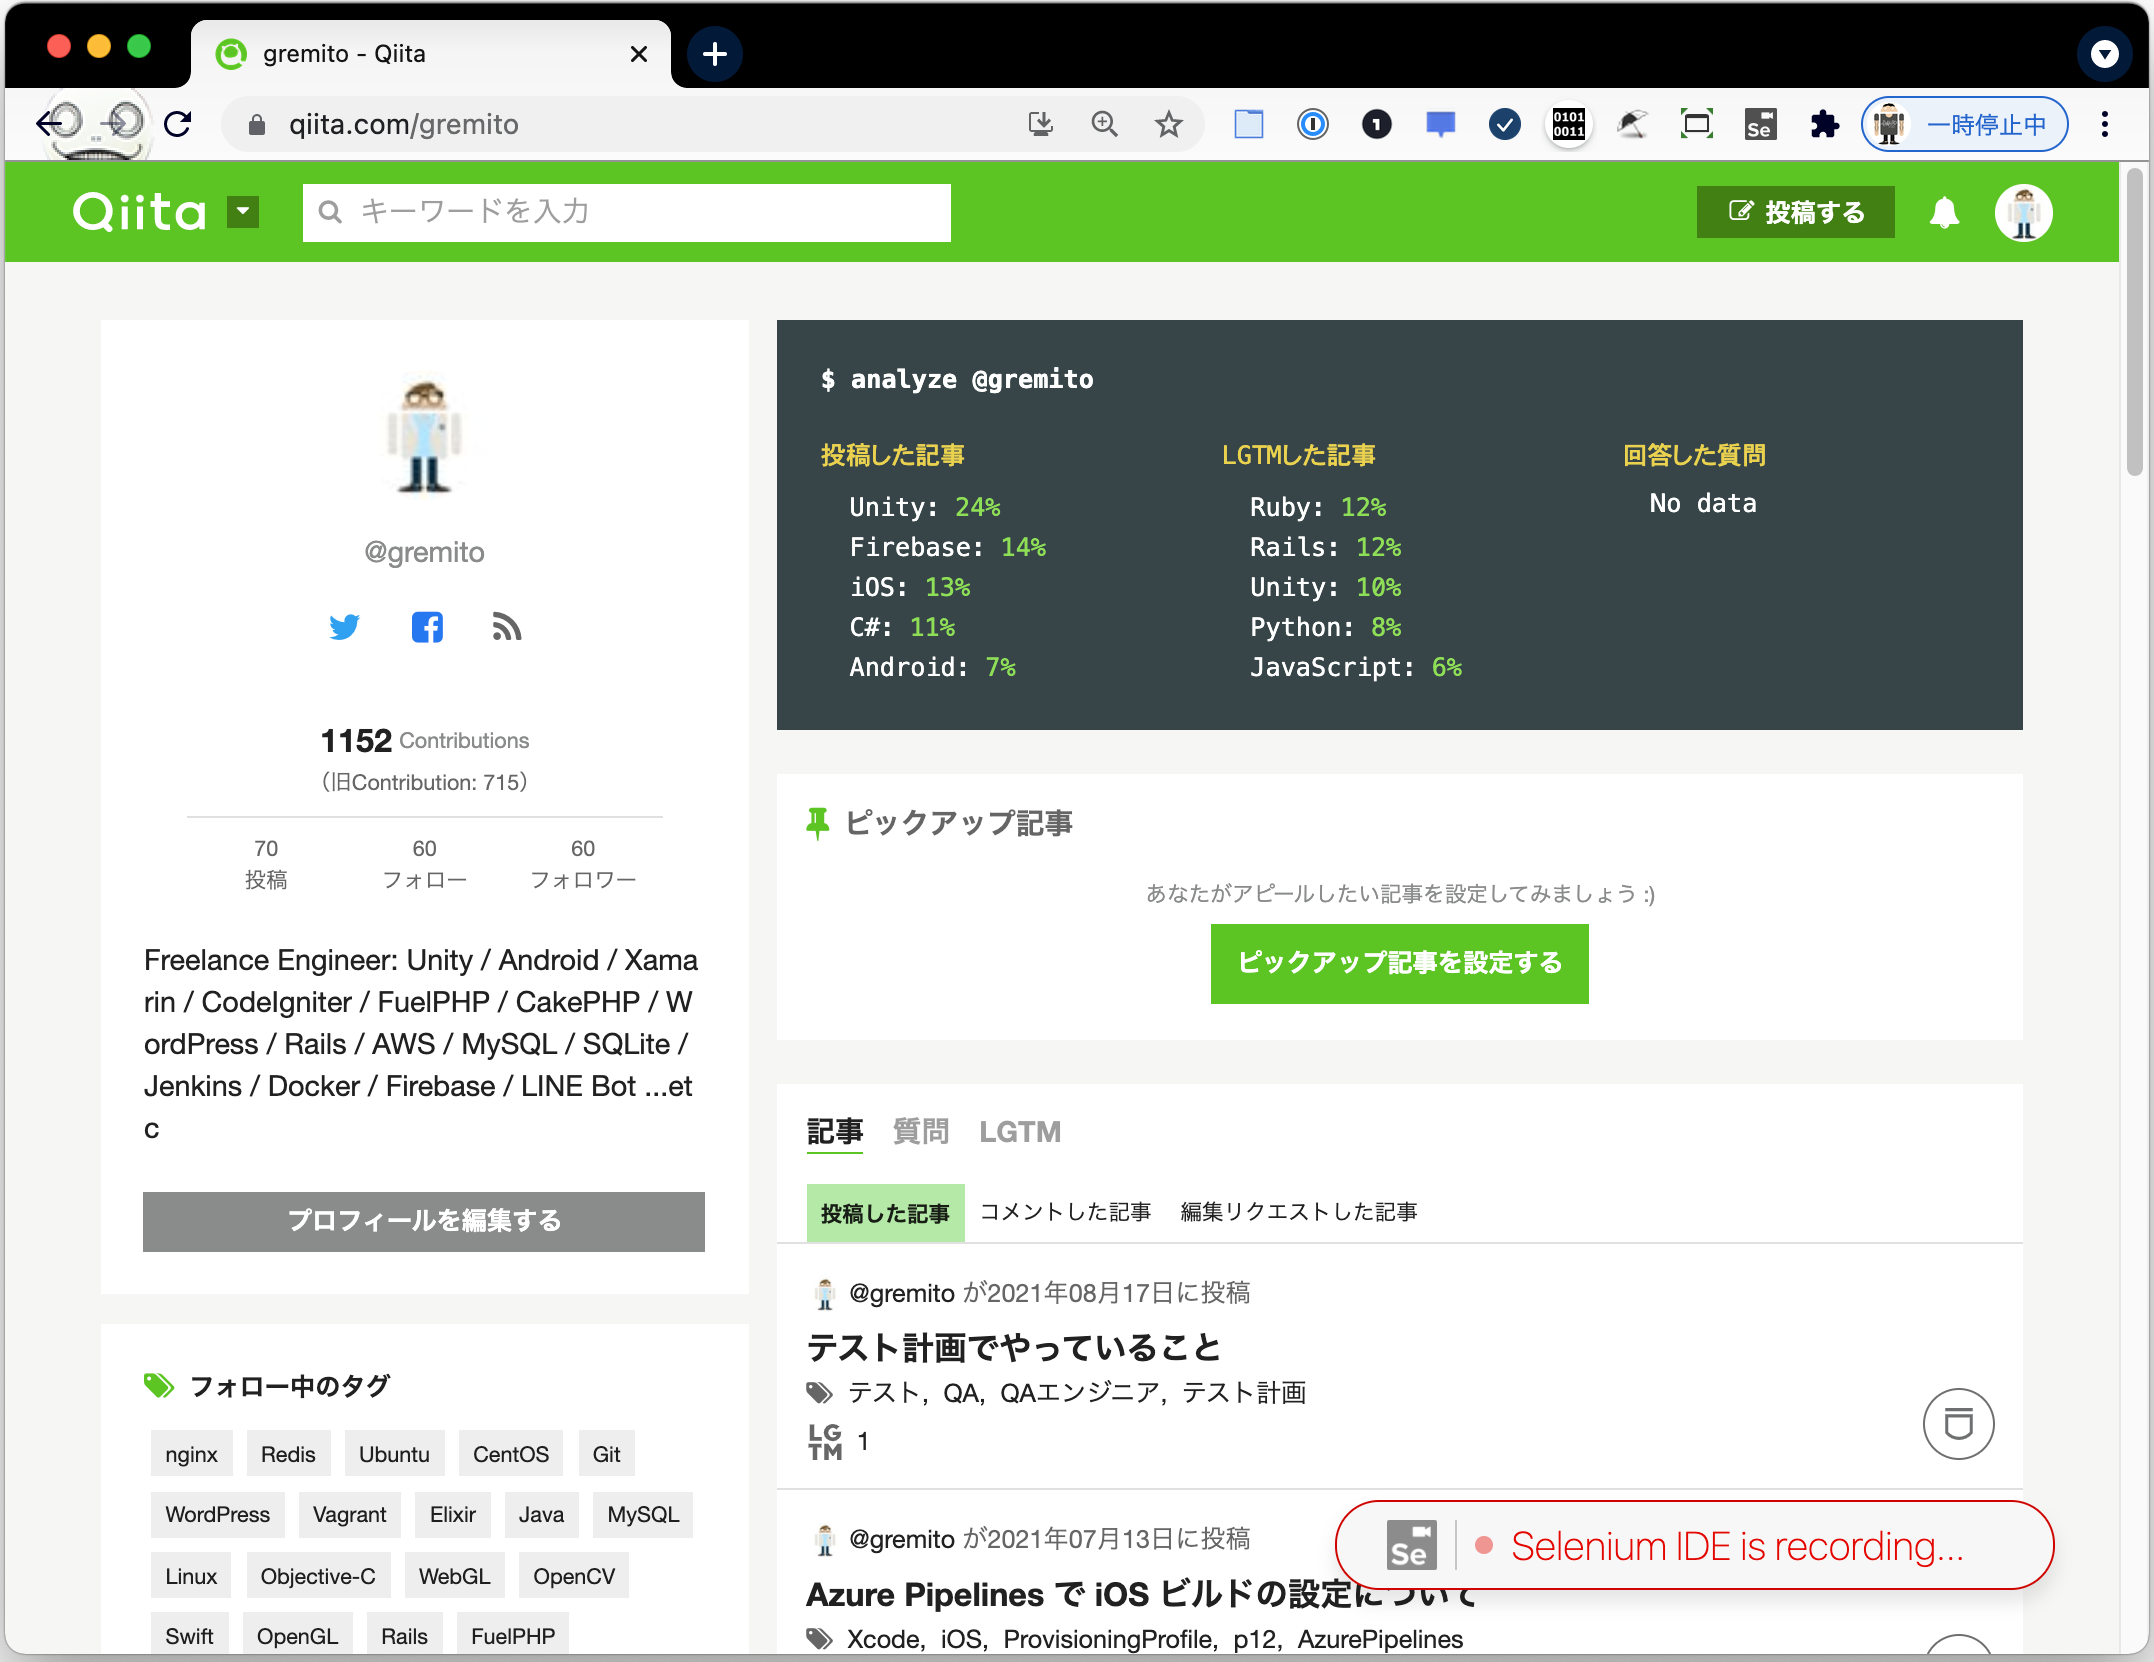Open the Twitter profile icon

(345, 627)
